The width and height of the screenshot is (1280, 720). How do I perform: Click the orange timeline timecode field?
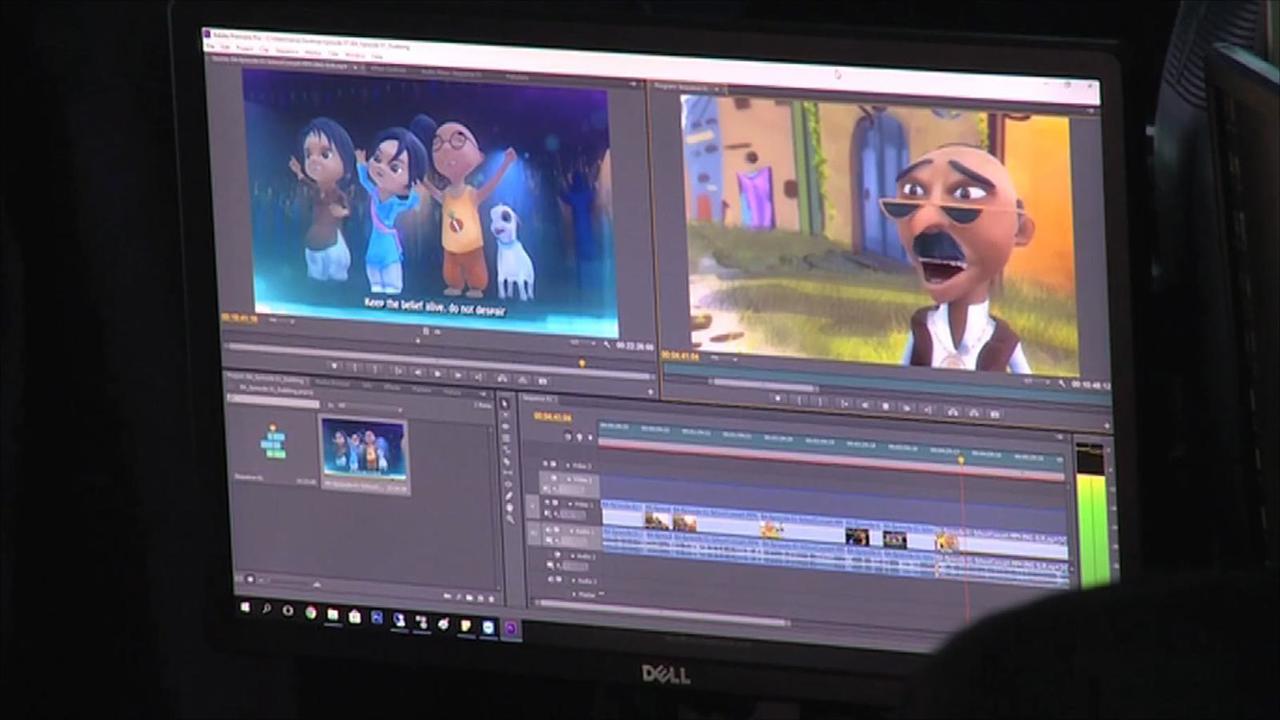[x=553, y=417]
